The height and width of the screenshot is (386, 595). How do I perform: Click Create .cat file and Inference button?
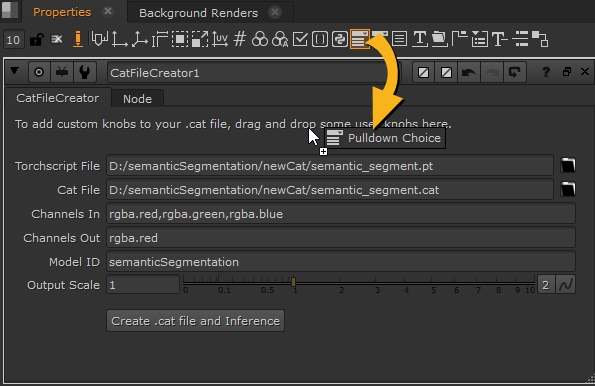click(x=195, y=321)
